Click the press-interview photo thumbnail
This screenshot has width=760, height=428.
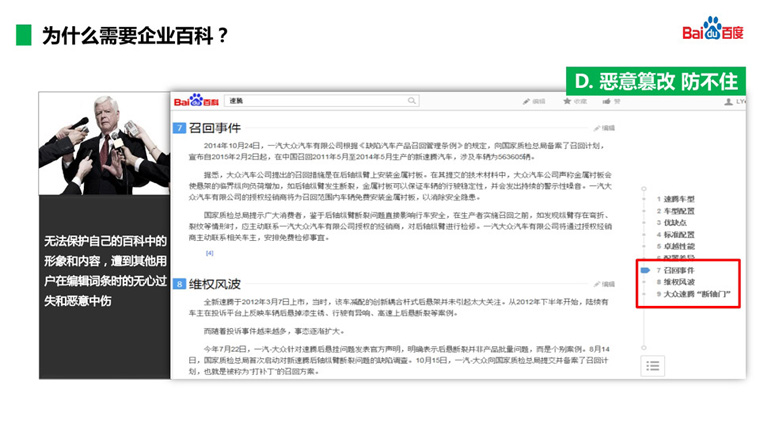point(104,143)
